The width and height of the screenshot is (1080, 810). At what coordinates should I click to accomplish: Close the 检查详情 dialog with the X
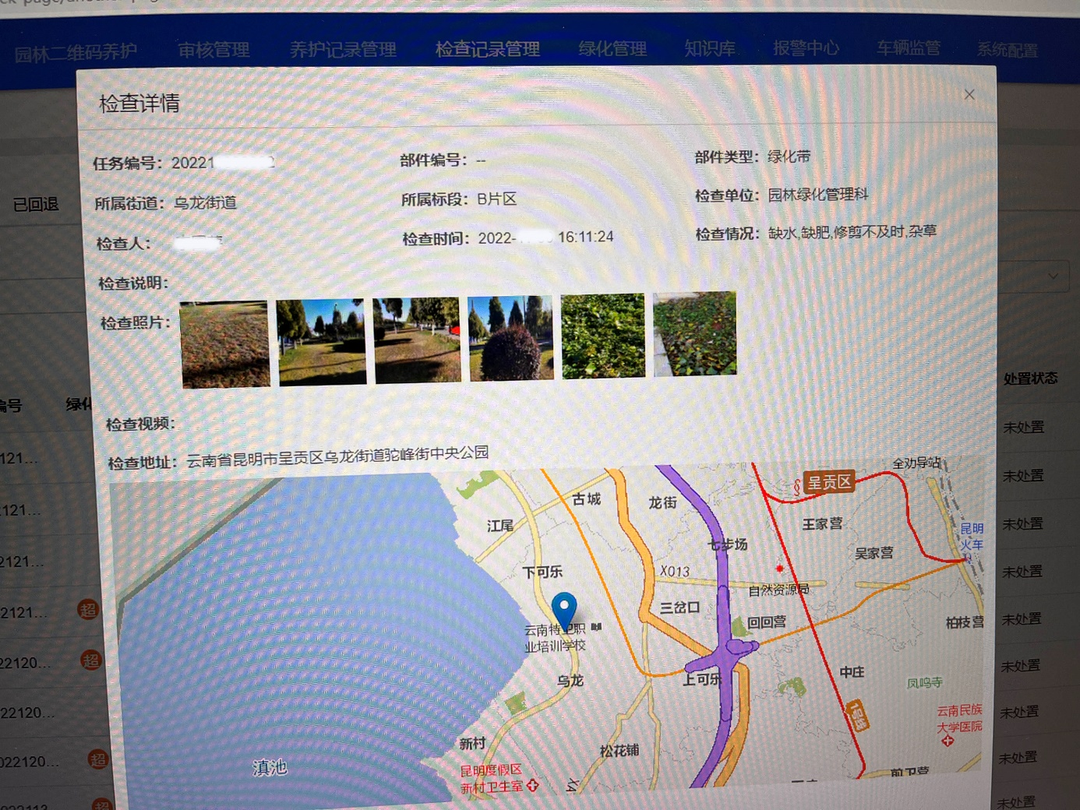[968, 94]
